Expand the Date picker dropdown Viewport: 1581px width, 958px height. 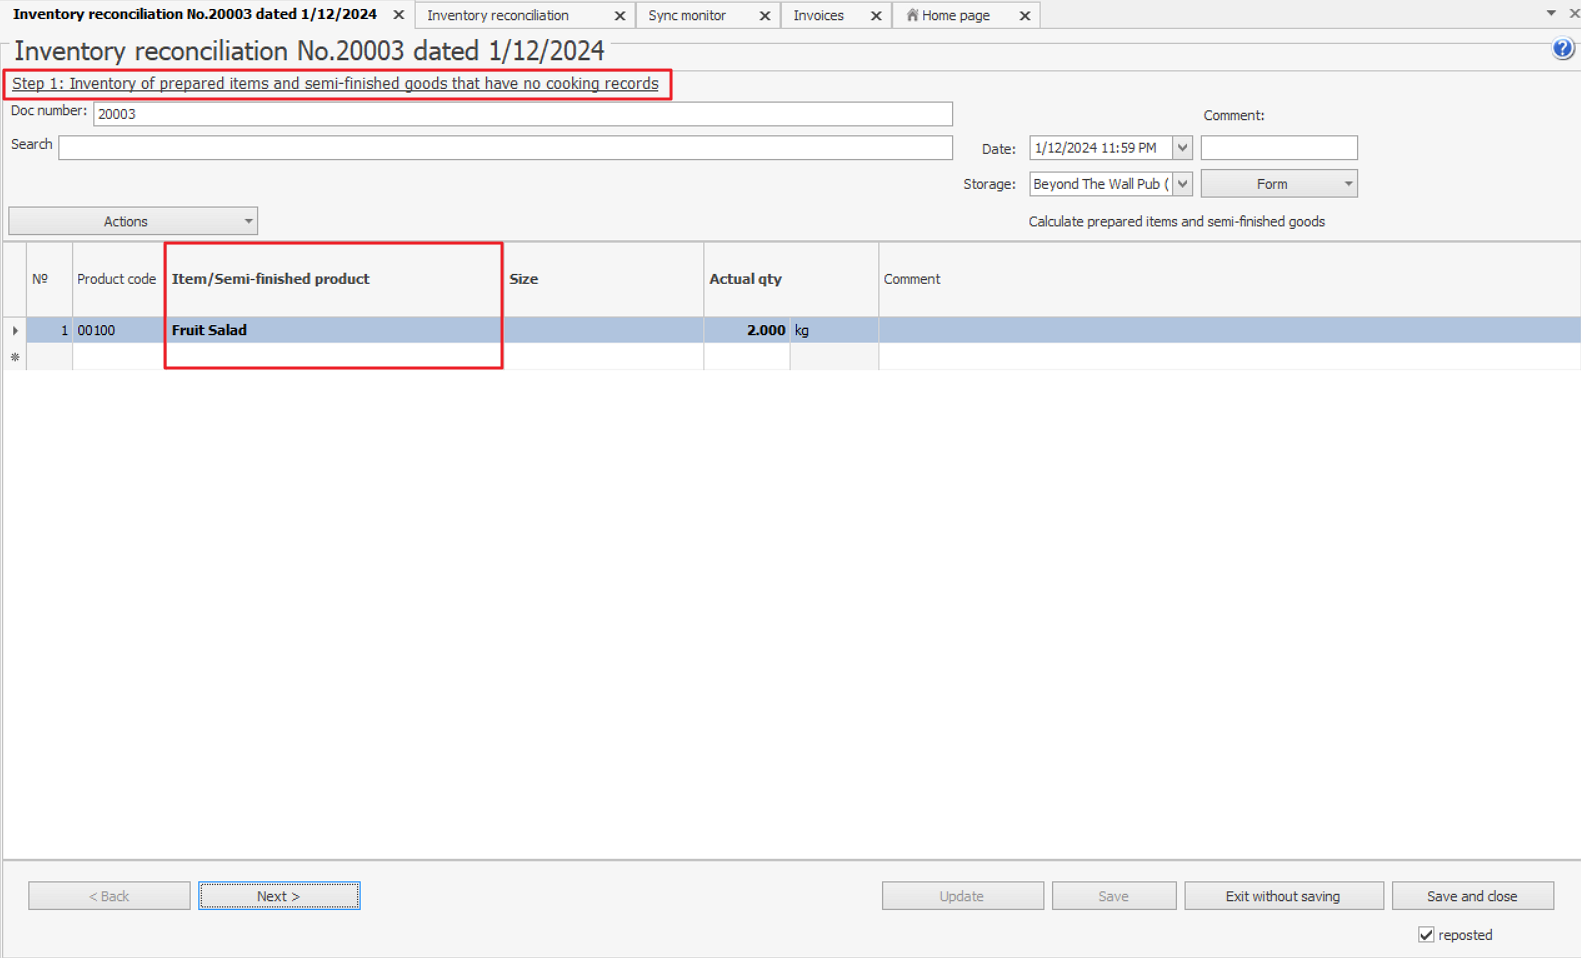pyautogui.click(x=1182, y=148)
